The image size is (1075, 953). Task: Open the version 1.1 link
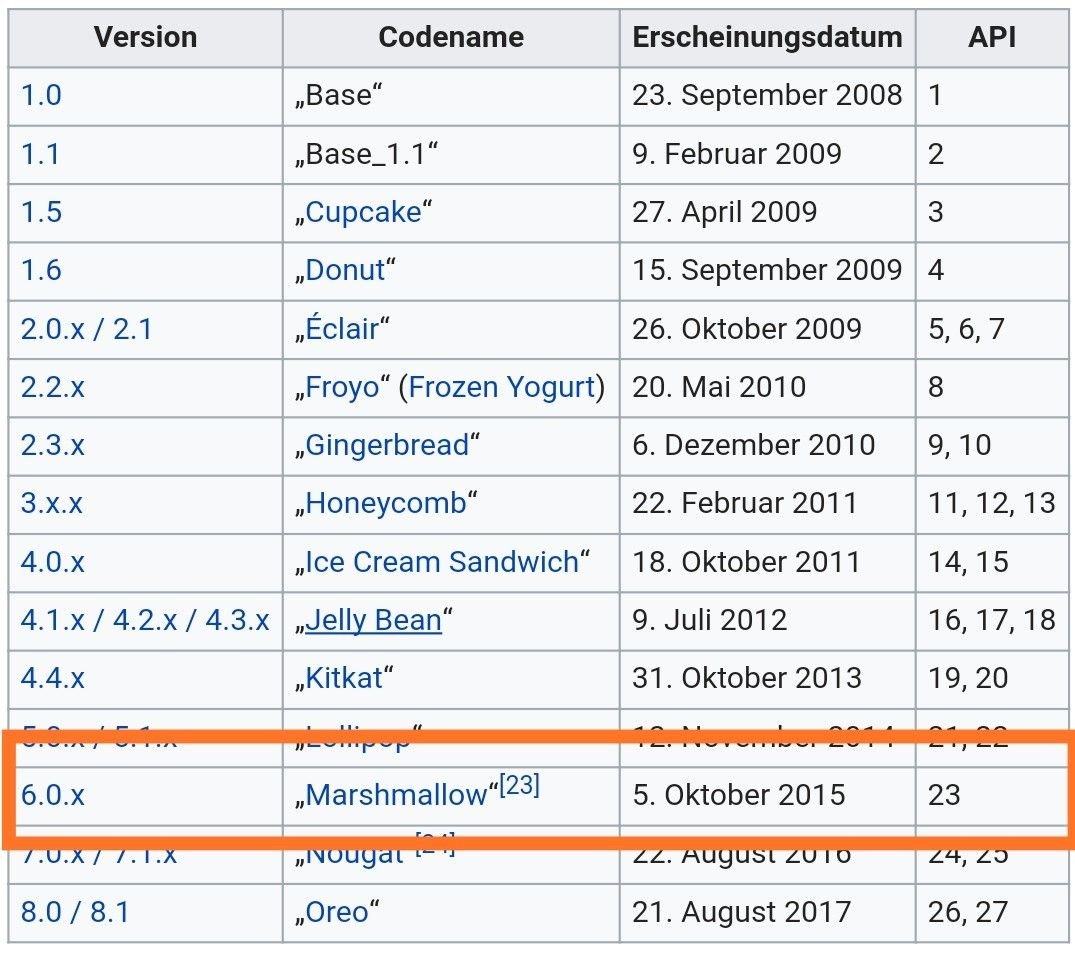40,154
